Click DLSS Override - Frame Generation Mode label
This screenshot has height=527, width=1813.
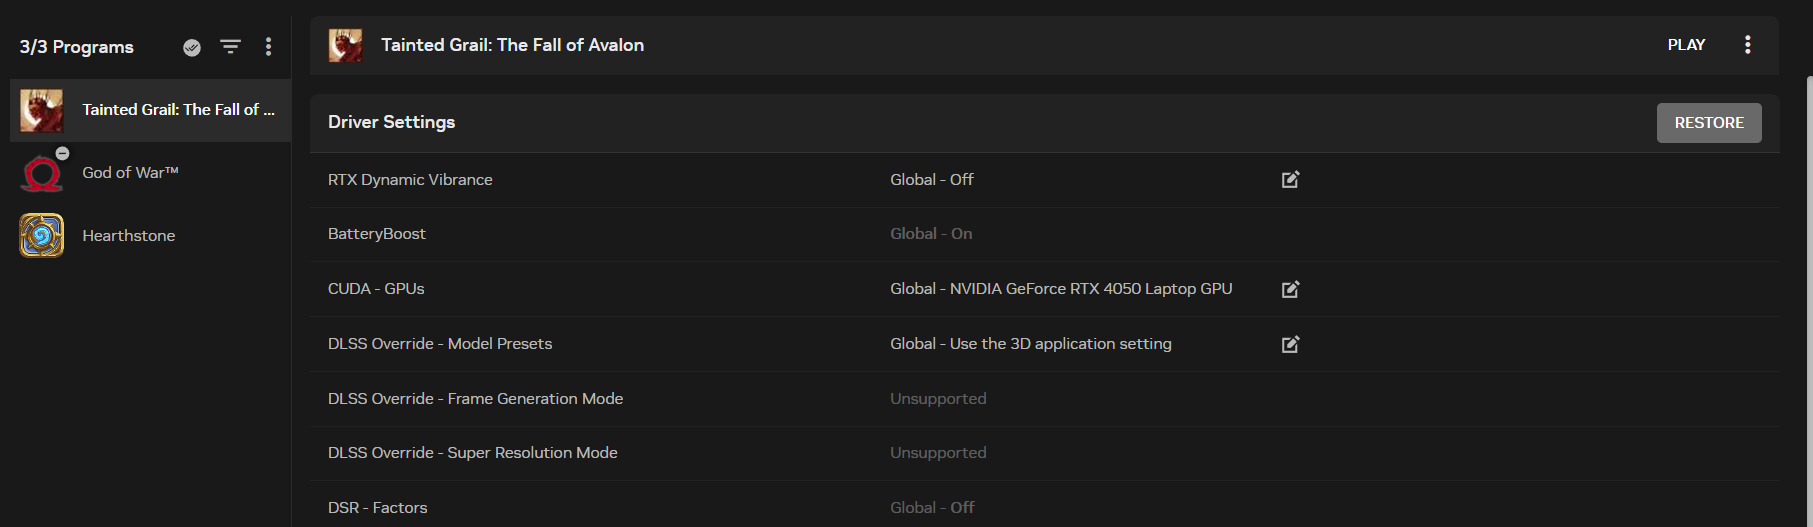(x=475, y=399)
